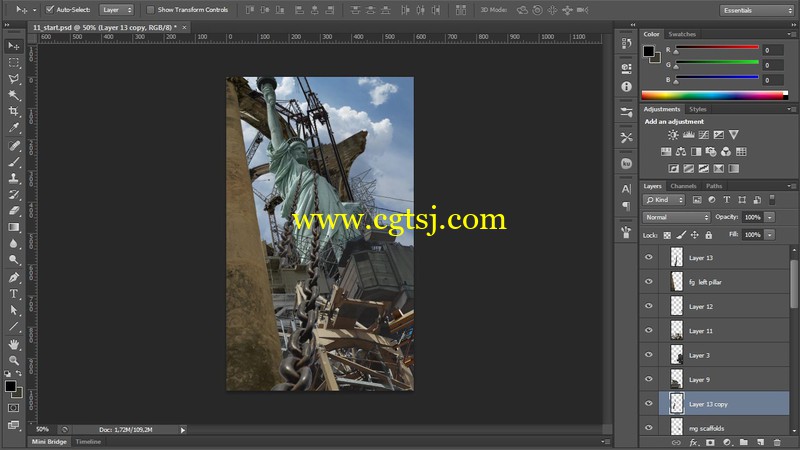Add a Levels adjustment
This screenshot has height=450, width=800.
tap(688, 135)
